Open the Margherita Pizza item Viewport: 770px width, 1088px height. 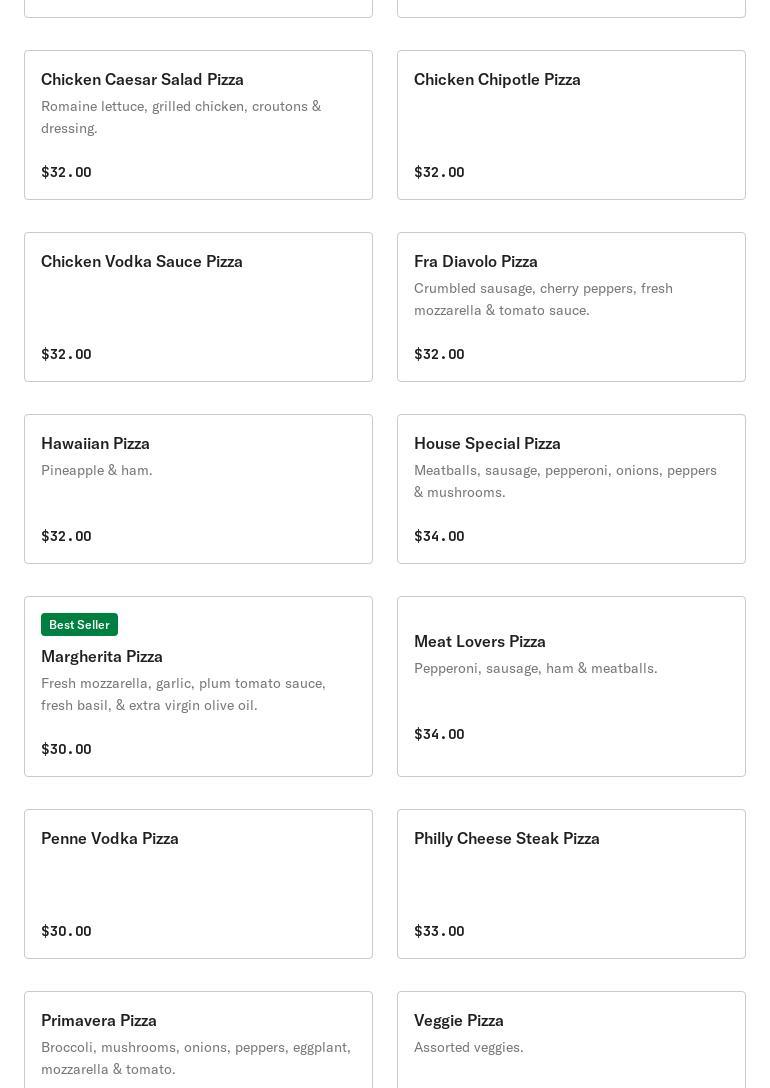[198, 686]
